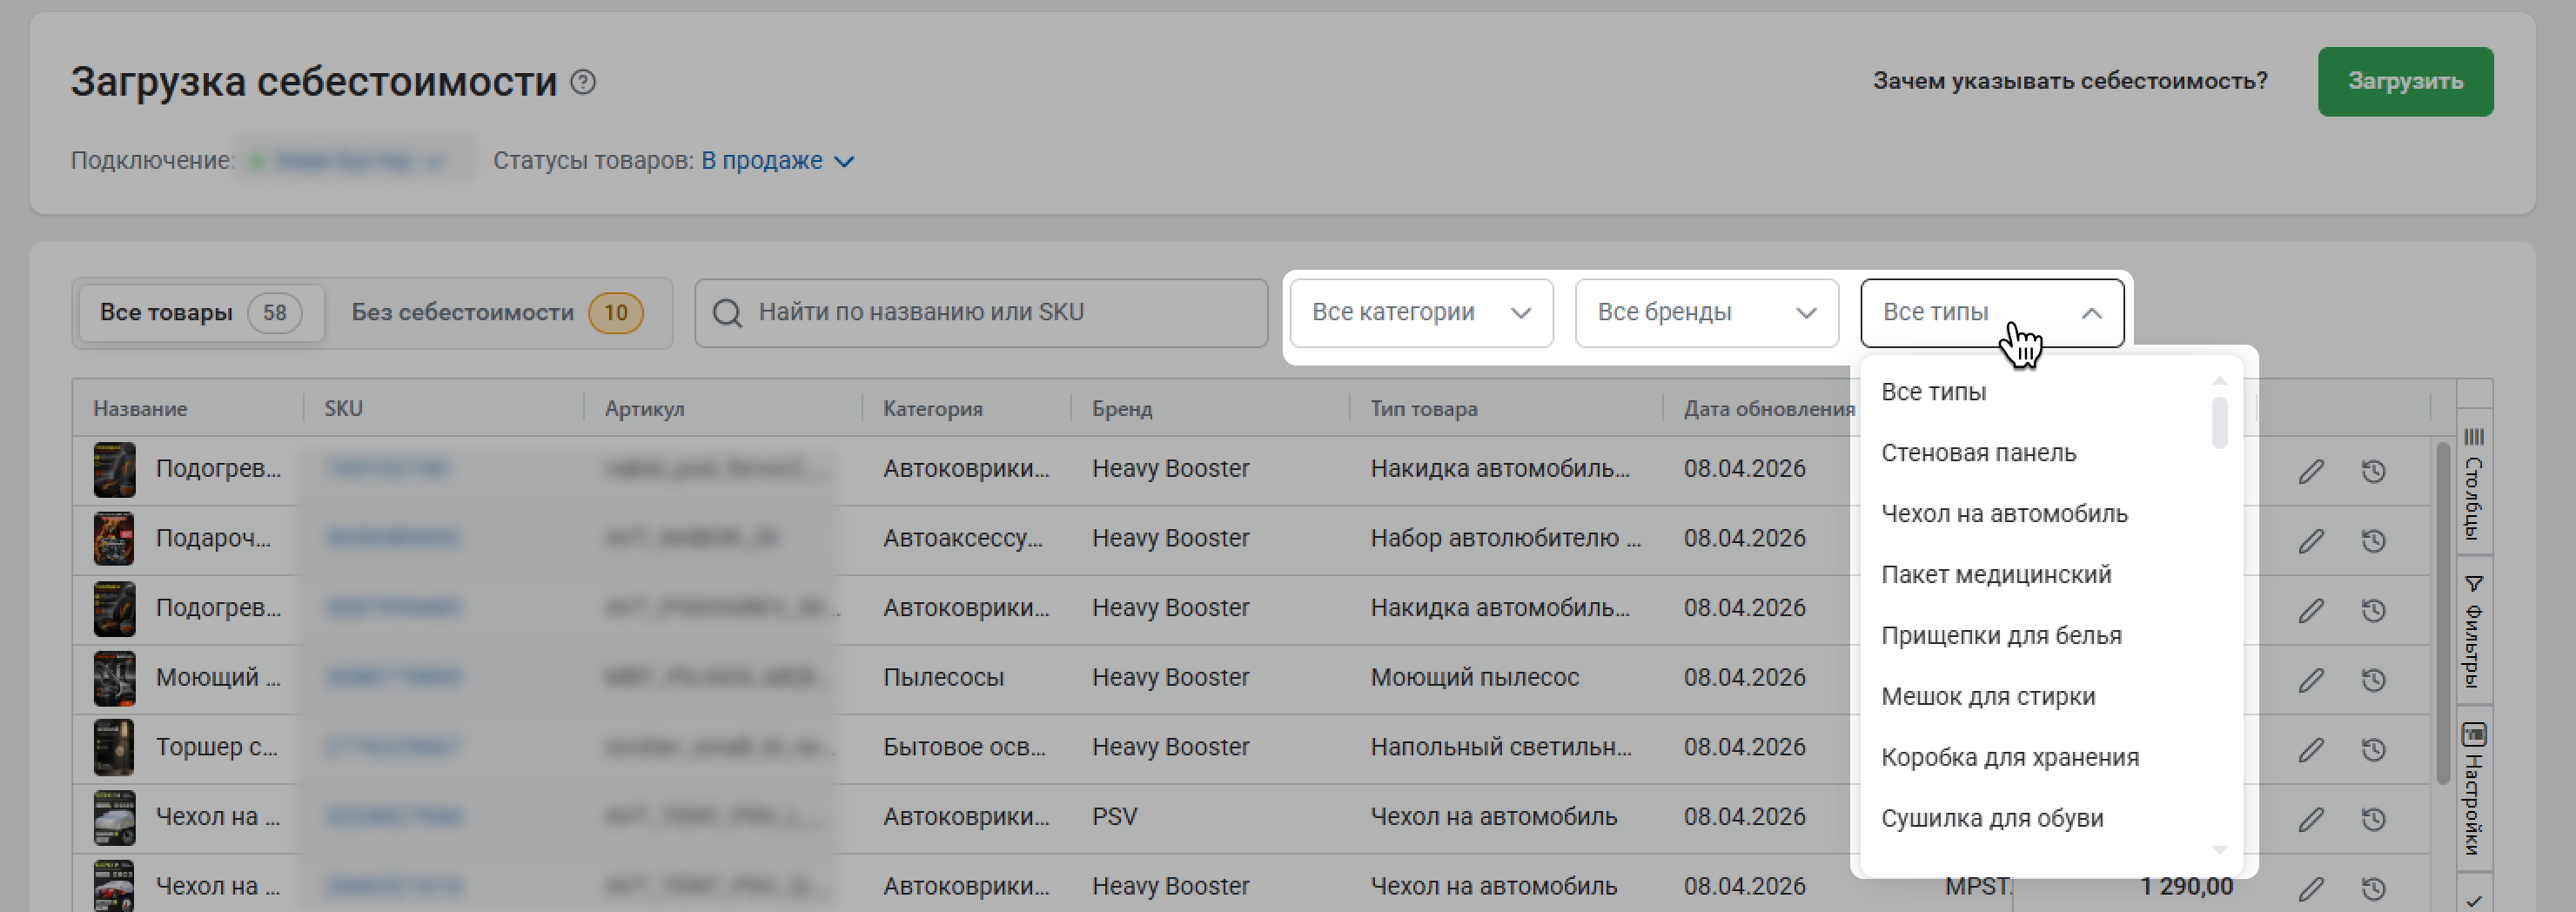Click the help icon beside Загрузка себестоимости
Image resolution: width=2576 pixels, height=912 pixels.
(583, 82)
